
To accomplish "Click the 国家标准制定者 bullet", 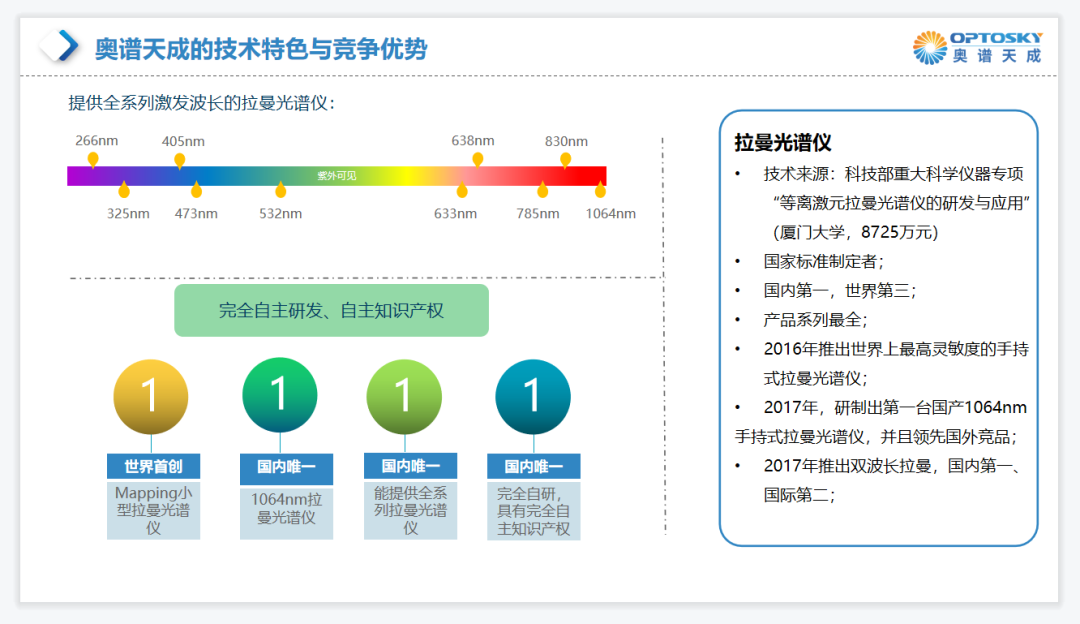I will coord(824,262).
